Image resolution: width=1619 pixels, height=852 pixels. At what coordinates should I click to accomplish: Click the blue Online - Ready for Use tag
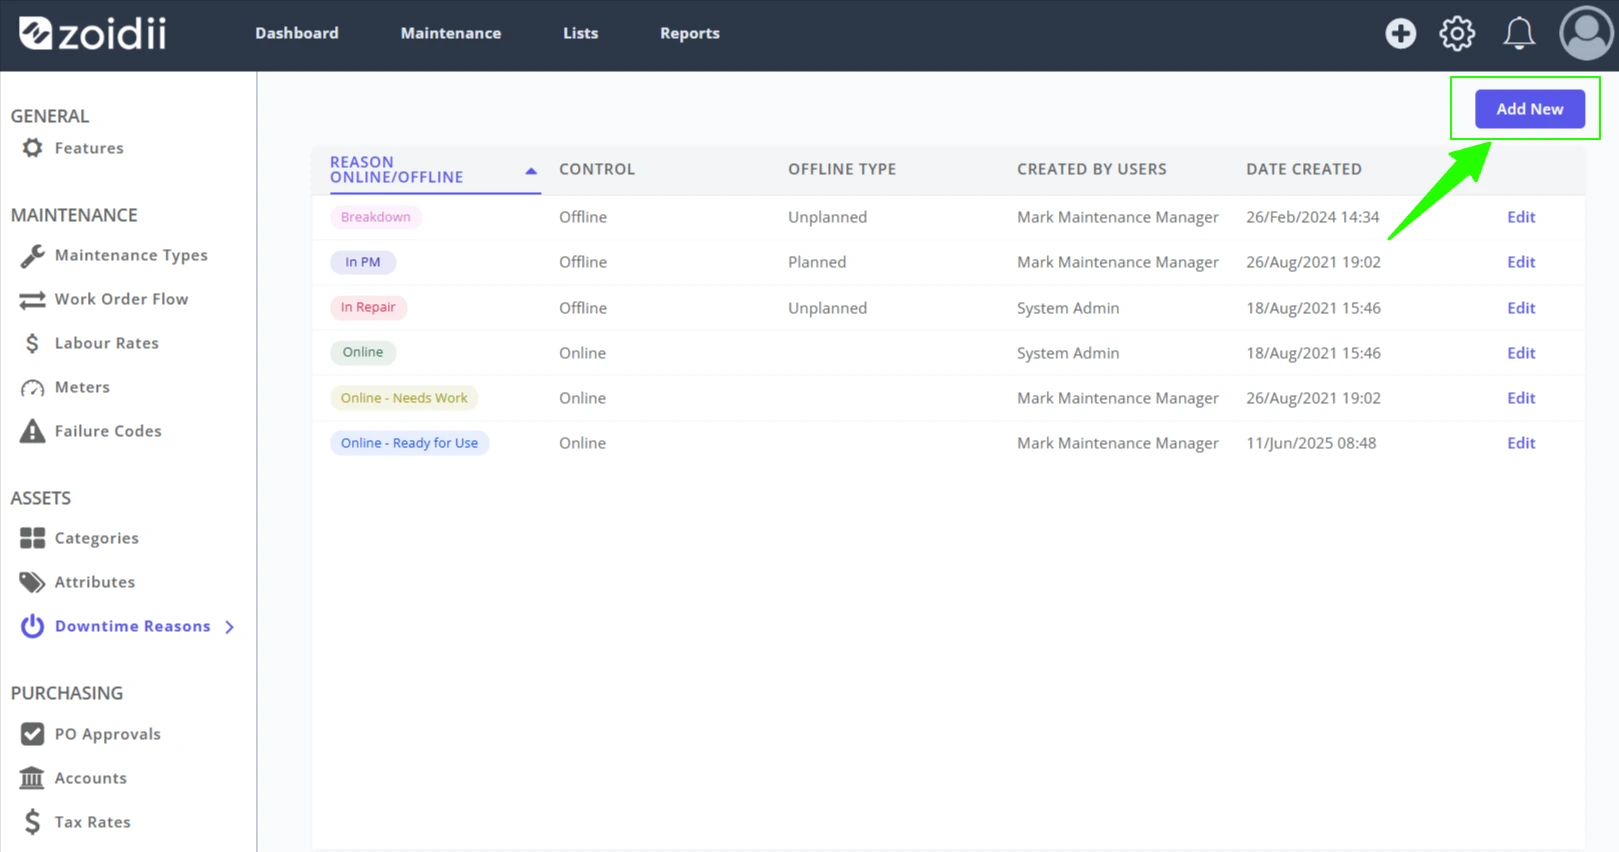click(x=409, y=443)
